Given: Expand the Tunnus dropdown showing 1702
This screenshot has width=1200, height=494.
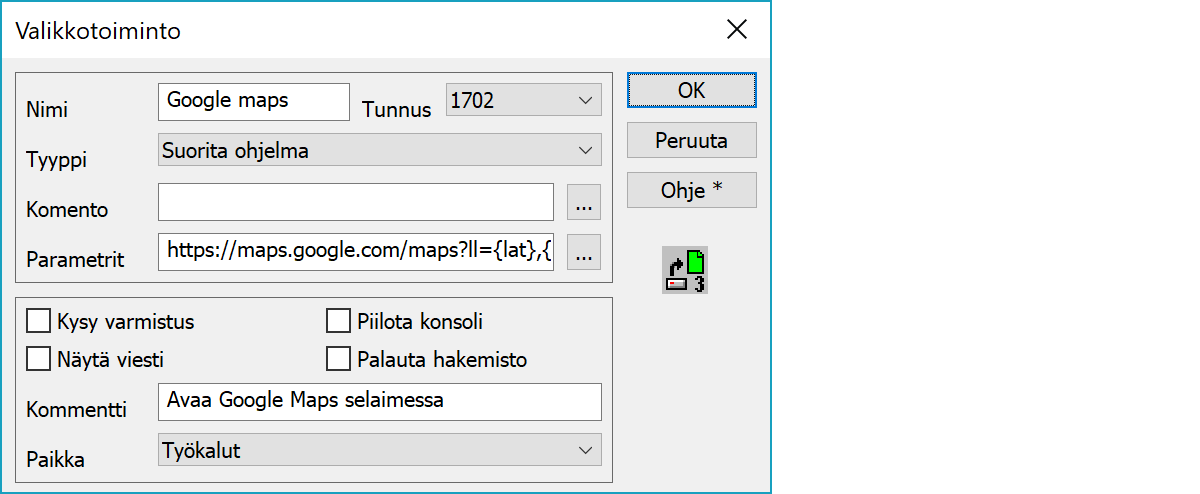Looking at the screenshot, I should pyautogui.click(x=522, y=100).
